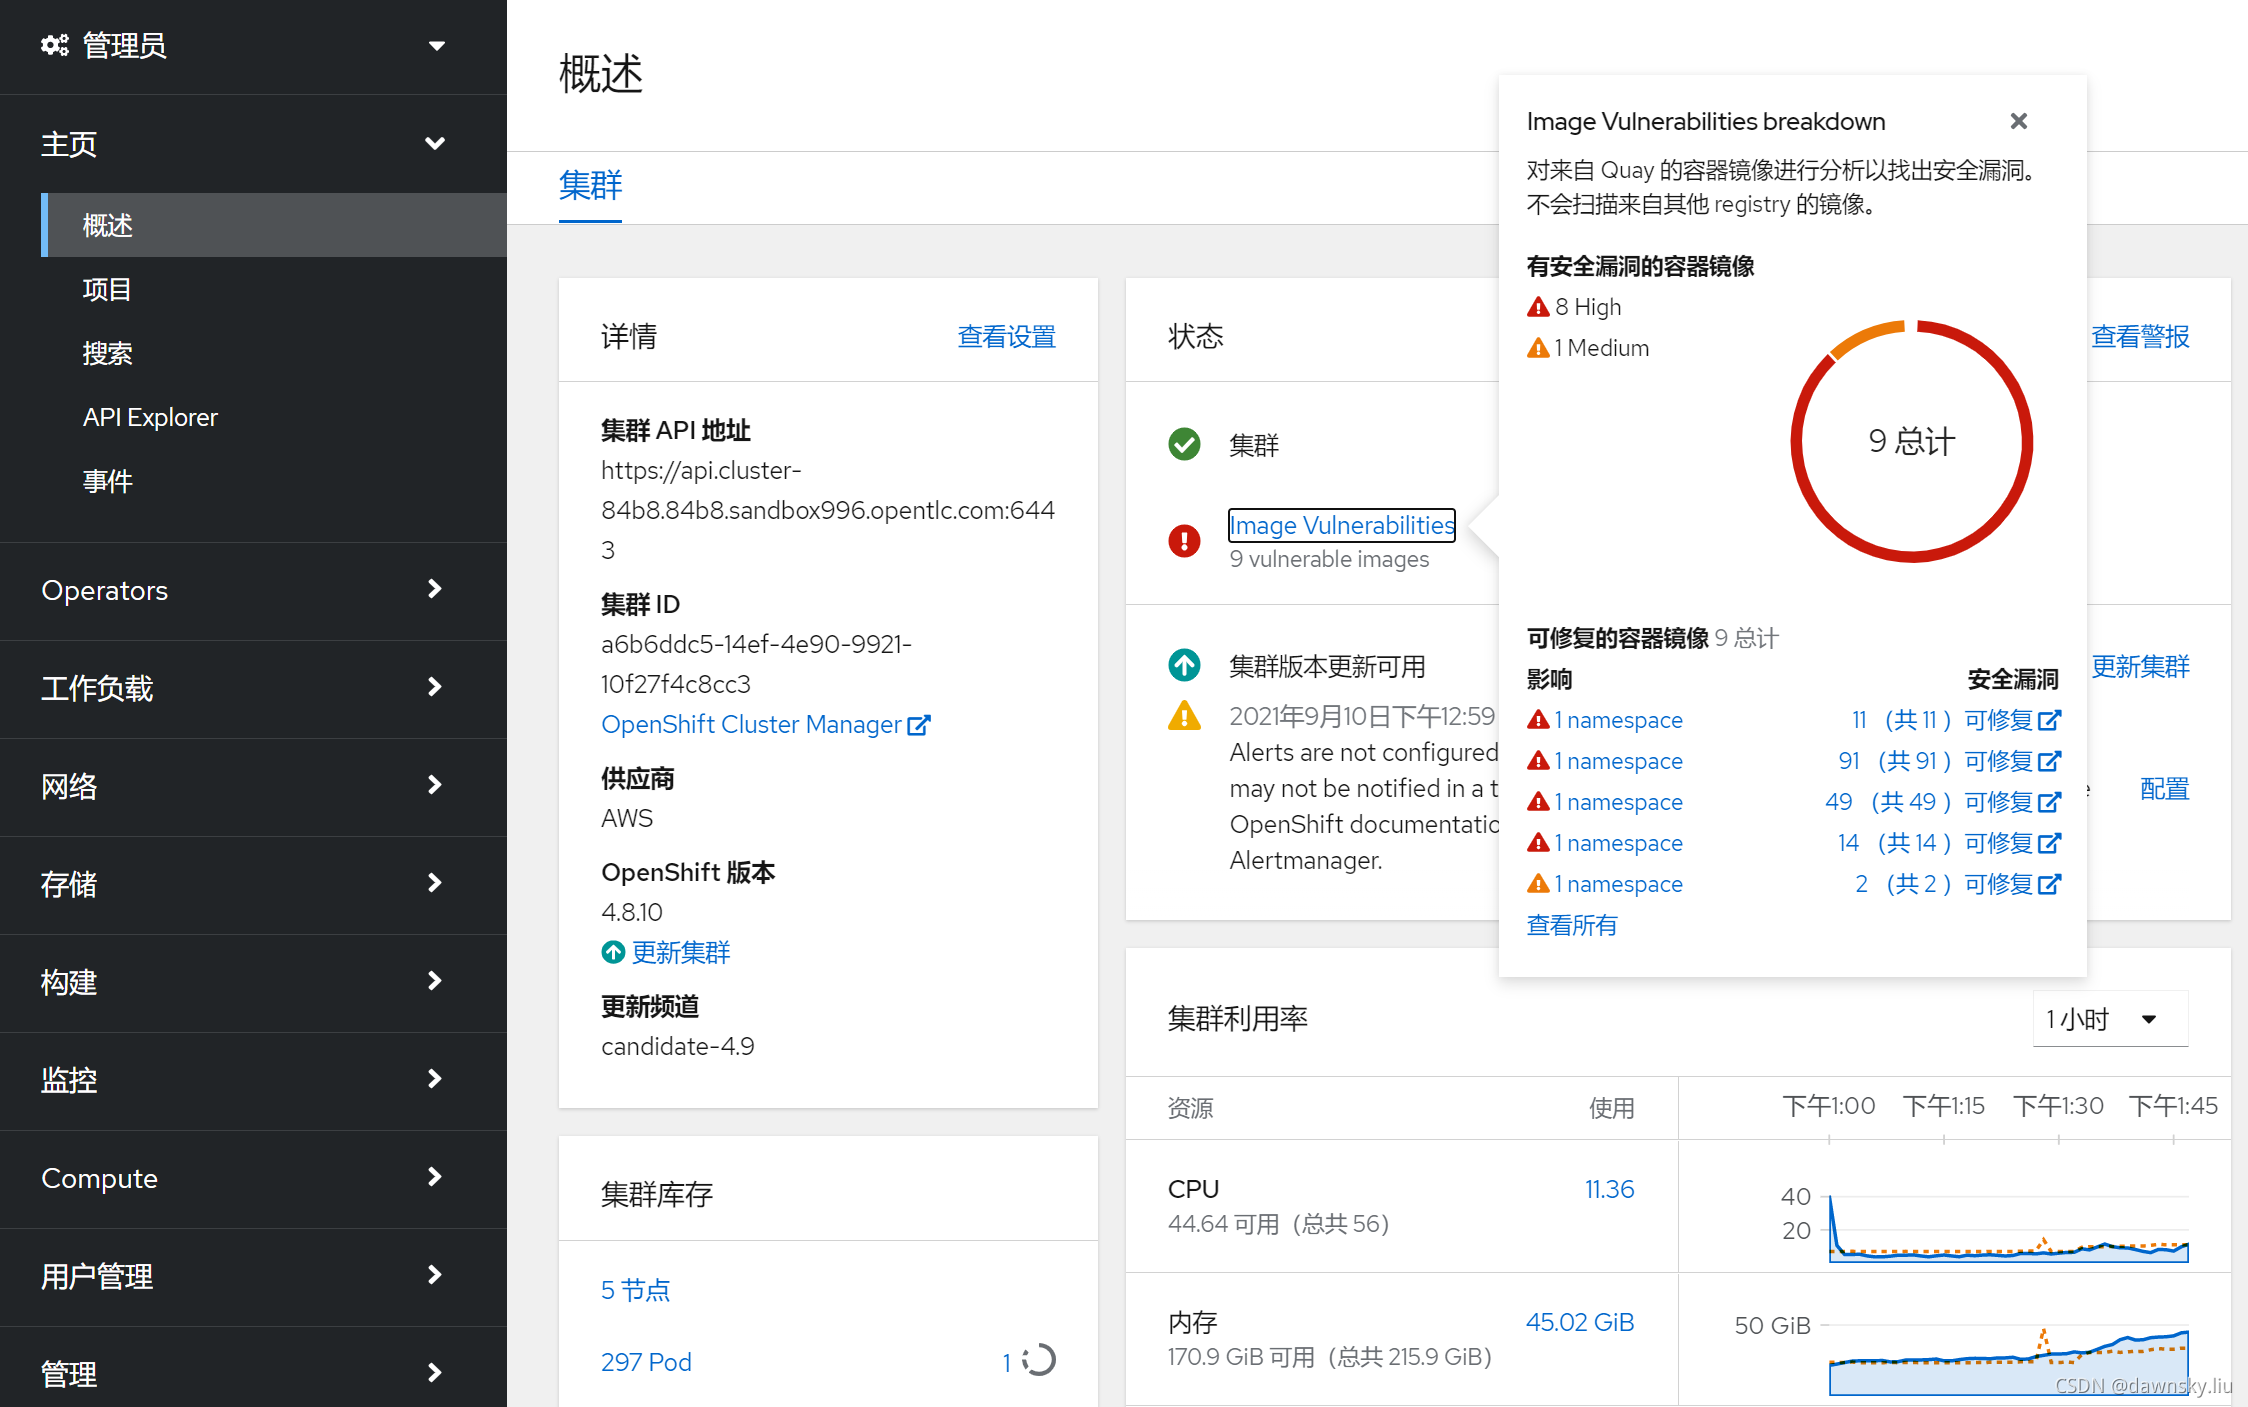This screenshot has height=1407, width=2248.
Task: Click 49 (共 49) 可修复 external link
Action: pos(1943,802)
